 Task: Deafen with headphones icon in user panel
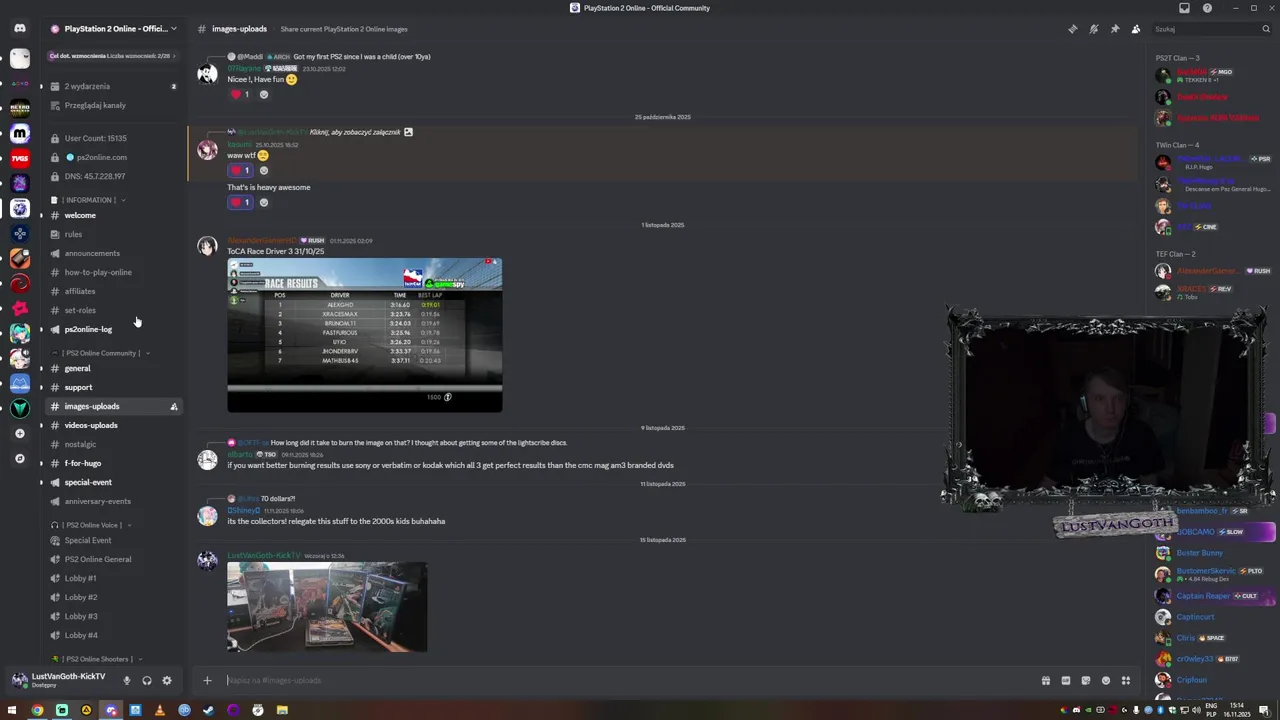[x=147, y=680]
